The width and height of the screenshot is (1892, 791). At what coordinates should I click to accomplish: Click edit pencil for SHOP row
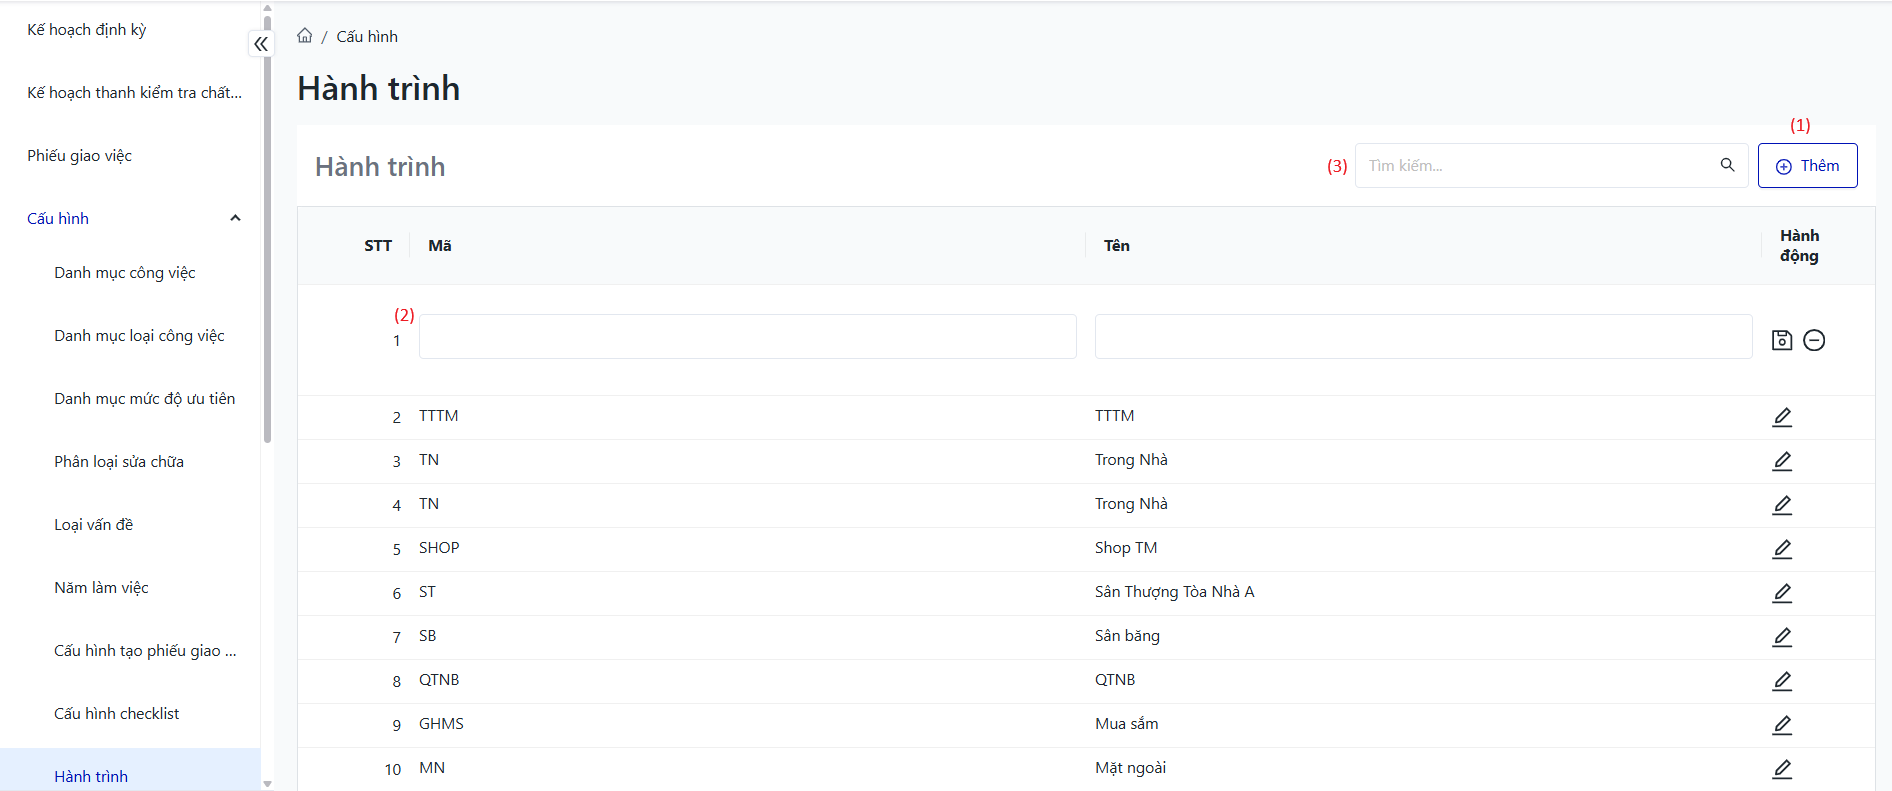coord(1781,549)
